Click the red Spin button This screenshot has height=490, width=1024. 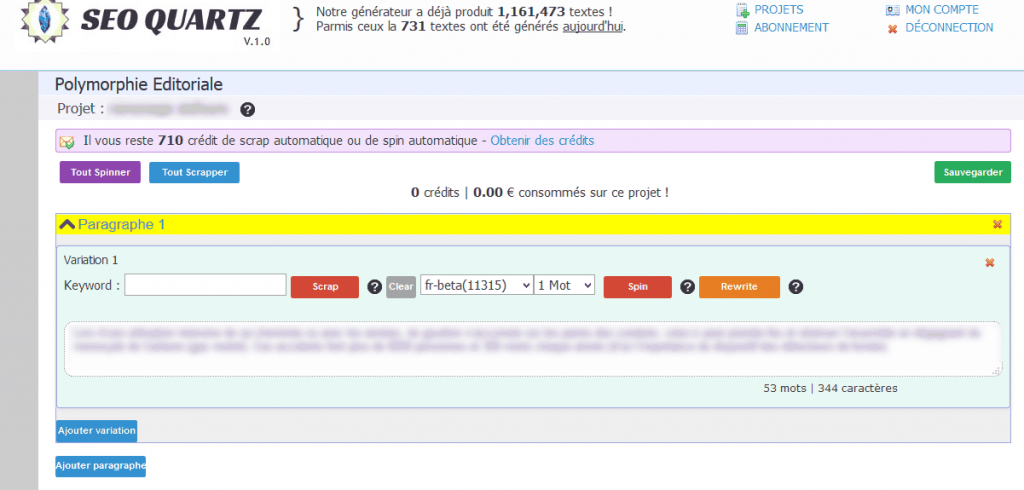point(637,287)
